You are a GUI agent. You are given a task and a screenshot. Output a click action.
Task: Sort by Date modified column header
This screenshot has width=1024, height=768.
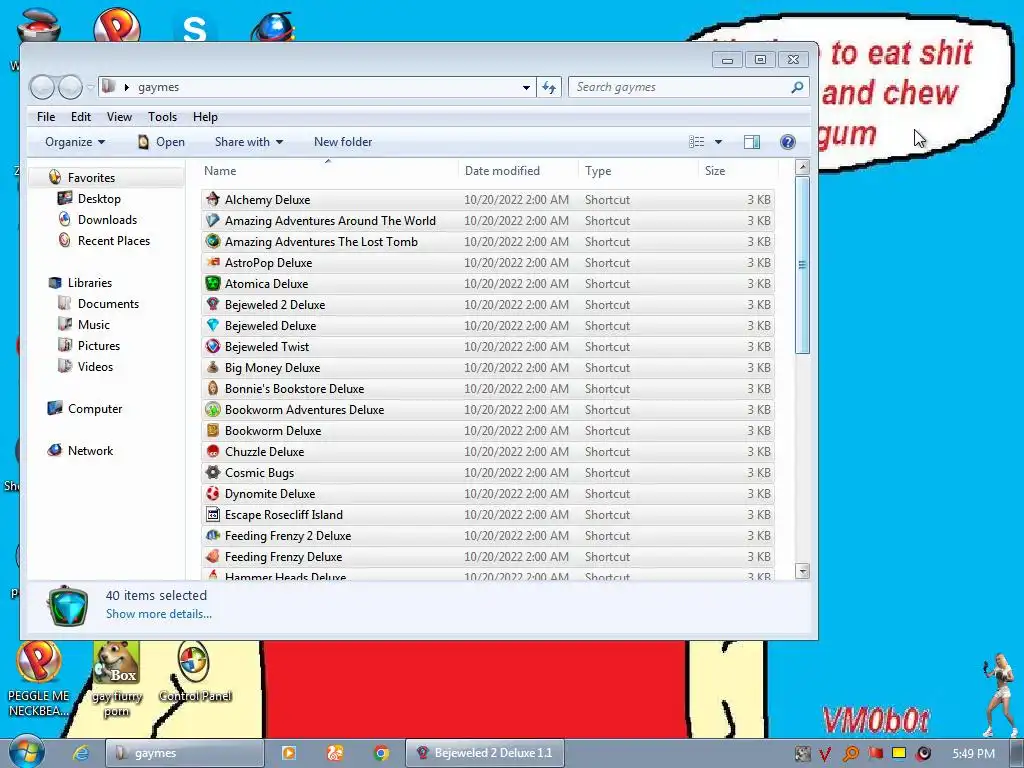pos(519,170)
